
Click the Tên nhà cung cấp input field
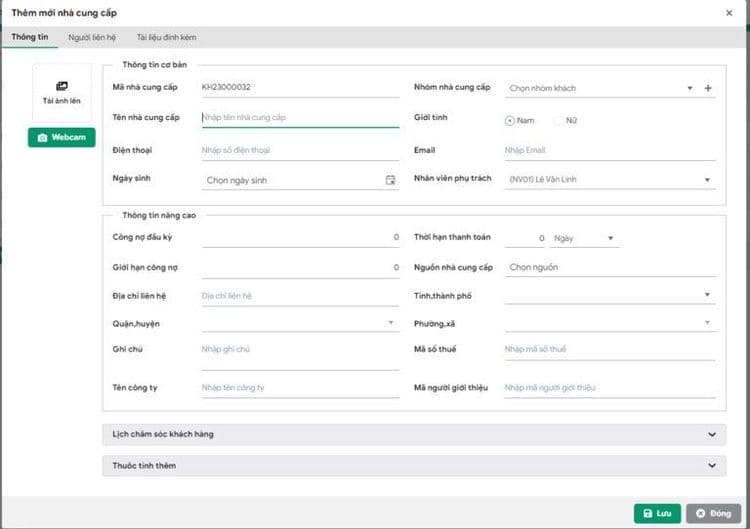[x=300, y=118]
